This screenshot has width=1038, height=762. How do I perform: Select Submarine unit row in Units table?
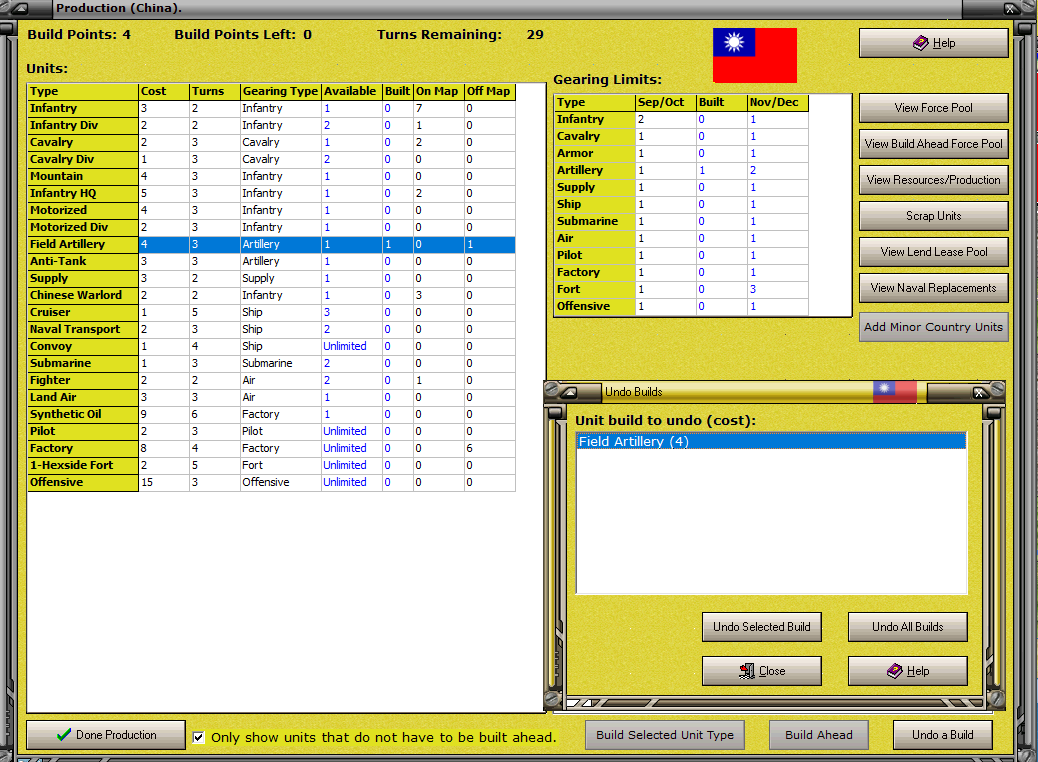[271, 363]
